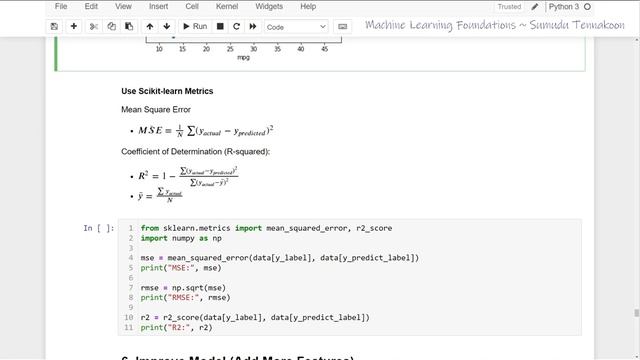Image resolution: width=640 pixels, height=360 pixels.
Task: Save notebook with the floppy disk icon
Action: (54, 27)
